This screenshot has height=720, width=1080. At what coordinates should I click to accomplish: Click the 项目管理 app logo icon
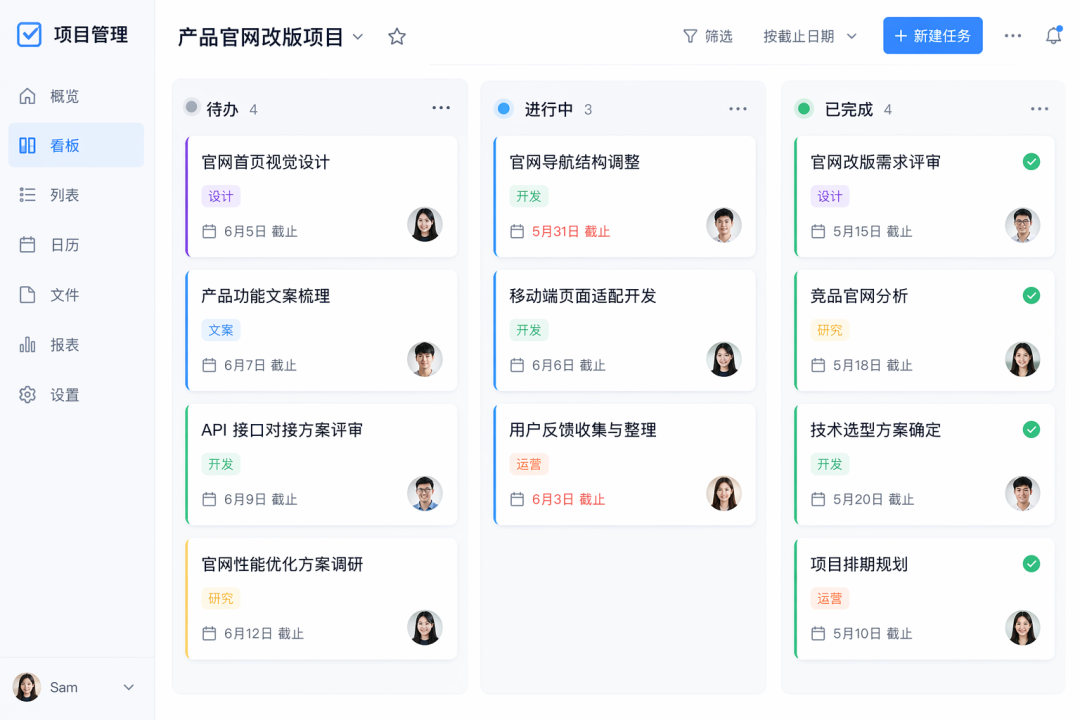coord(29,34)
